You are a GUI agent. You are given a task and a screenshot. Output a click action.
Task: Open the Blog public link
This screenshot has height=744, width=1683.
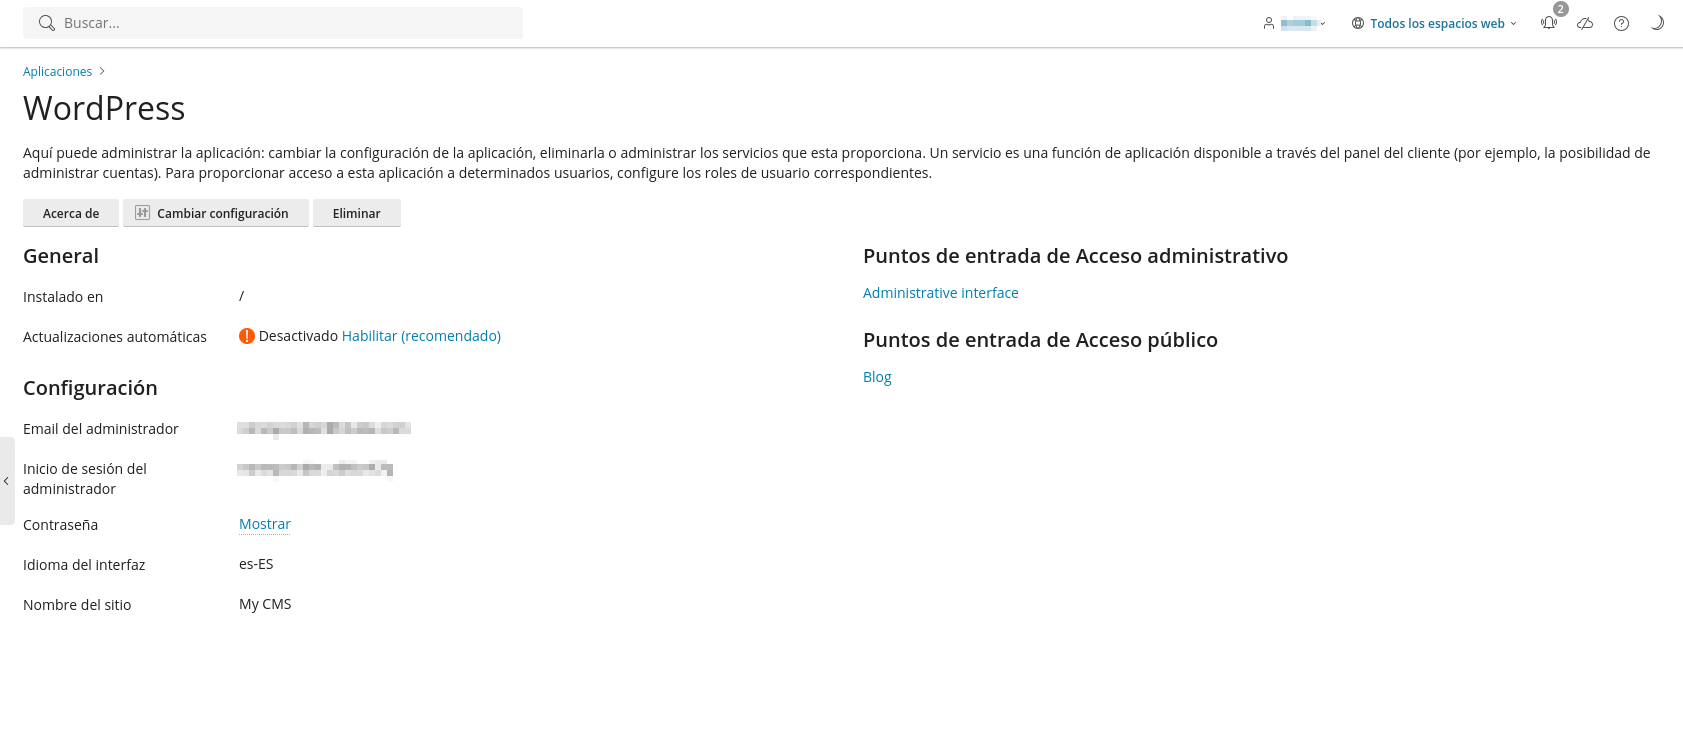pyautogui.click(x=877, y=377)
